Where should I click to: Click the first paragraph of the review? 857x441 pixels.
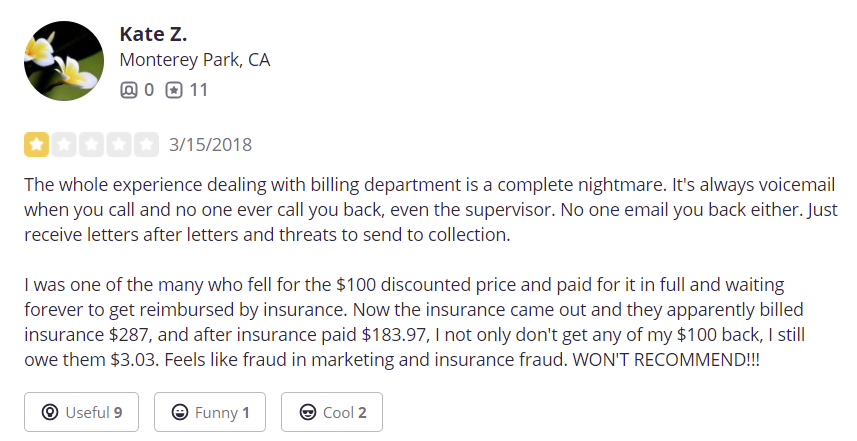(x=431, y=209)
